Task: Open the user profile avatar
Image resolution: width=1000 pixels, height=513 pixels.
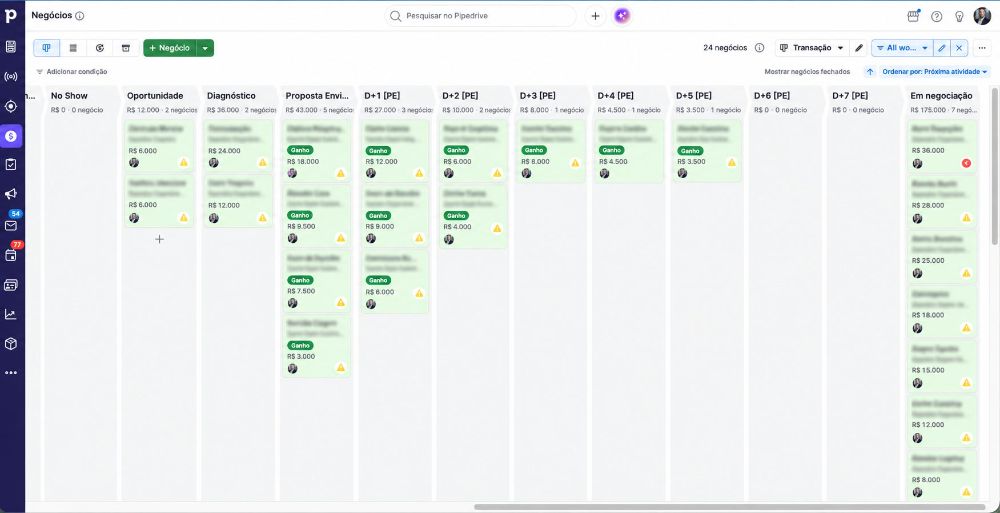Action: point(982,16)
